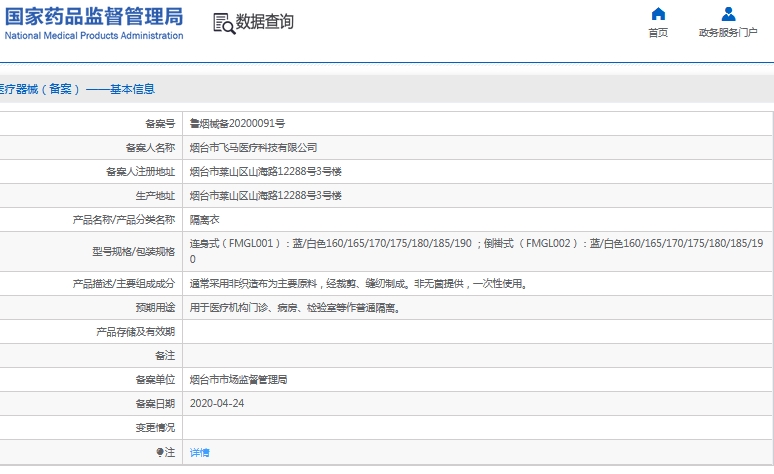Click the 备案单位 label
The width and height of the screenshot is (774, 474).
(x=155, y=380)
